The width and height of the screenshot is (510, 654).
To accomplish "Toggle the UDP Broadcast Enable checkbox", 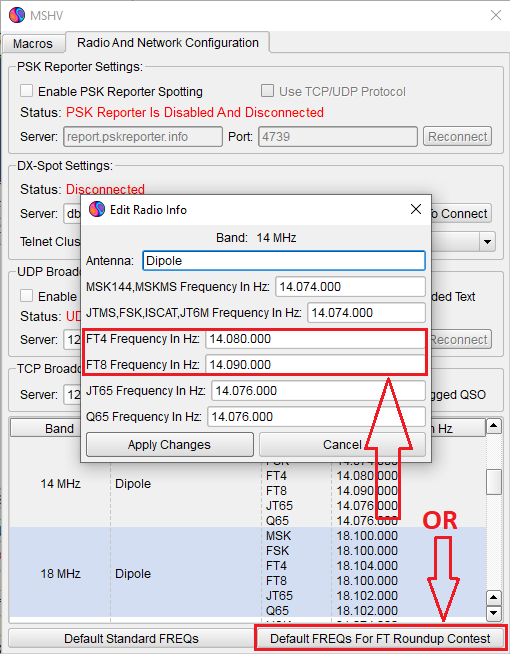I will [27, 296].
